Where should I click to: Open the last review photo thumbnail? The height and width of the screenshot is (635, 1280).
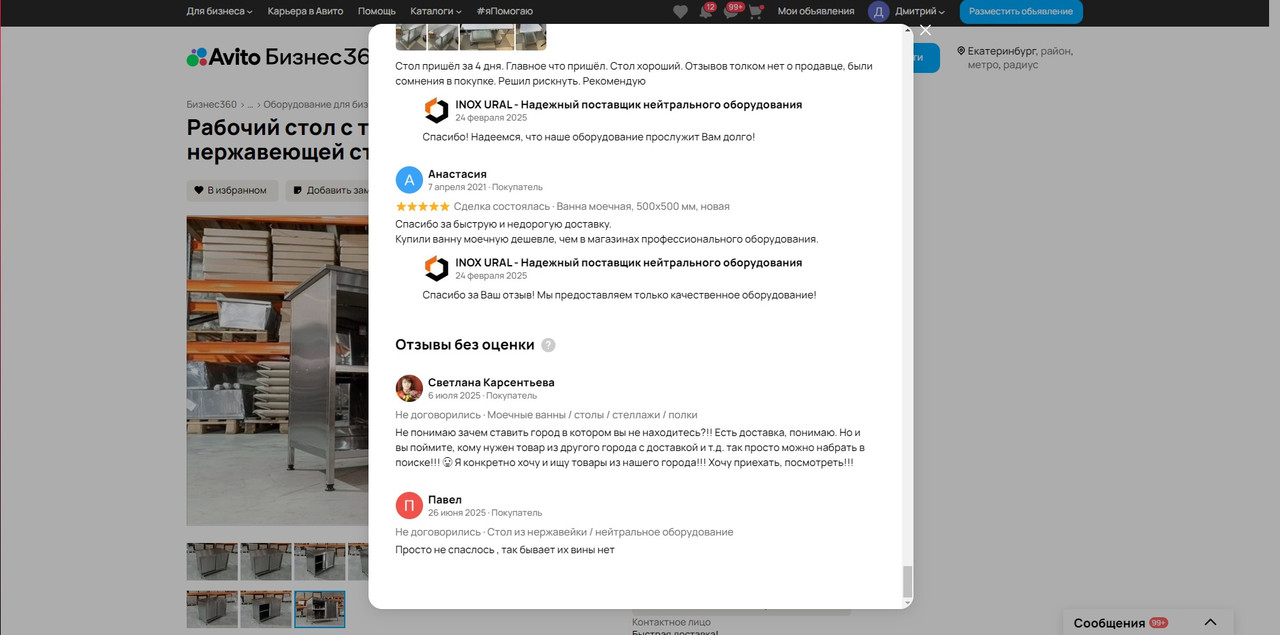(531, 37)
